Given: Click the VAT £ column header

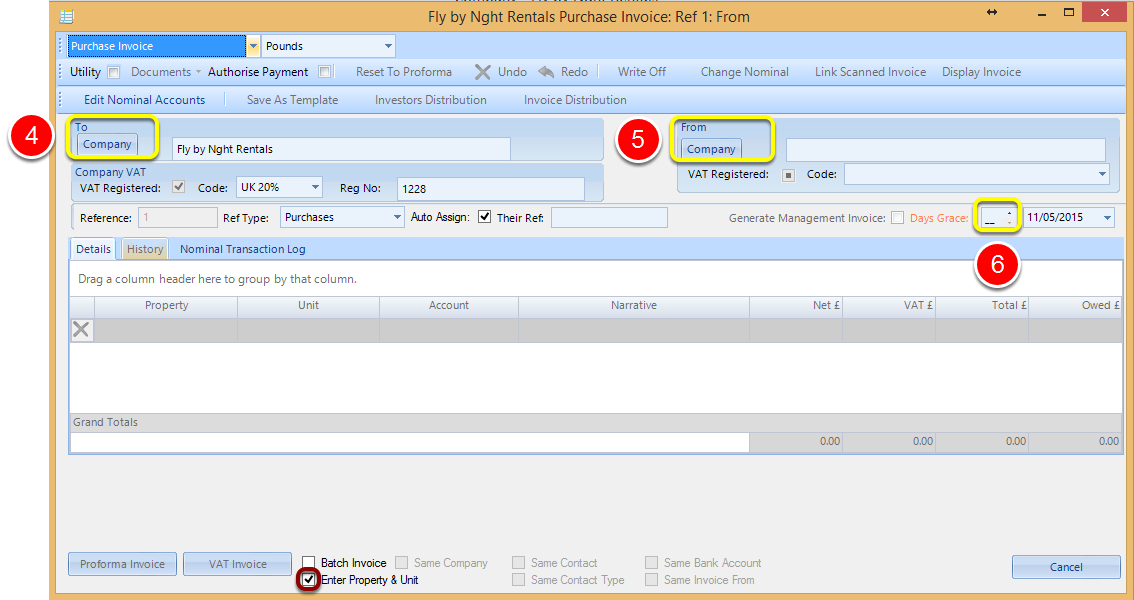Looking at the screenshot, I should [x=889, y=305].
